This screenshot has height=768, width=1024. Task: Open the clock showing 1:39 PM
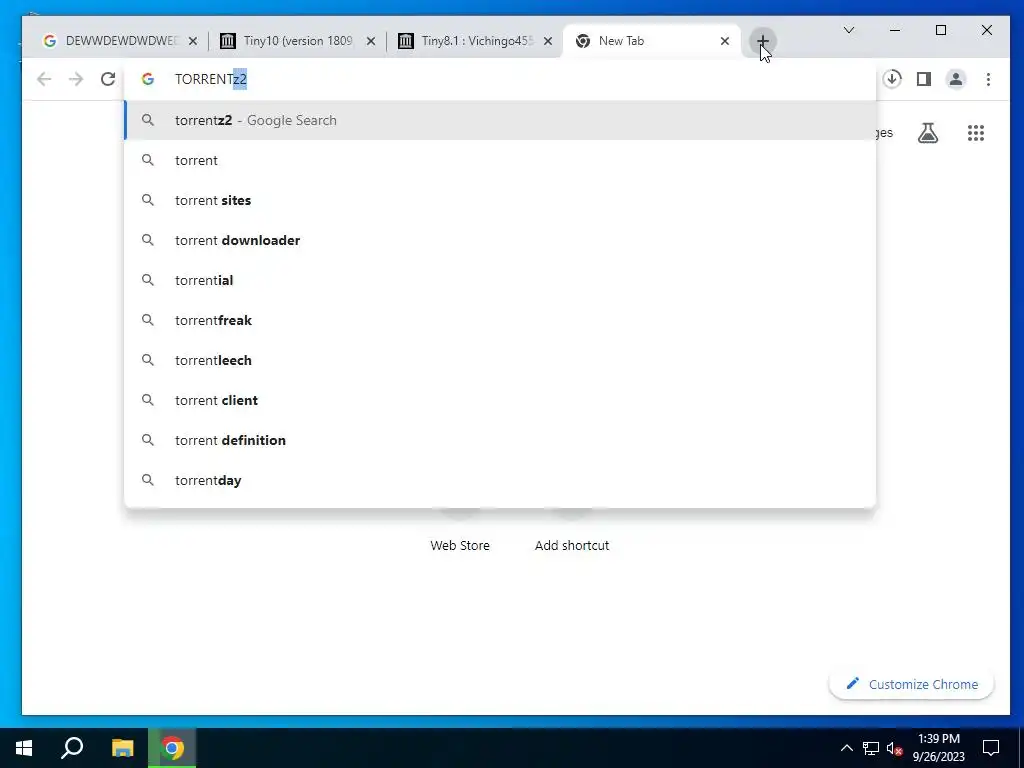pyautogui.click(x=938, y=748)
